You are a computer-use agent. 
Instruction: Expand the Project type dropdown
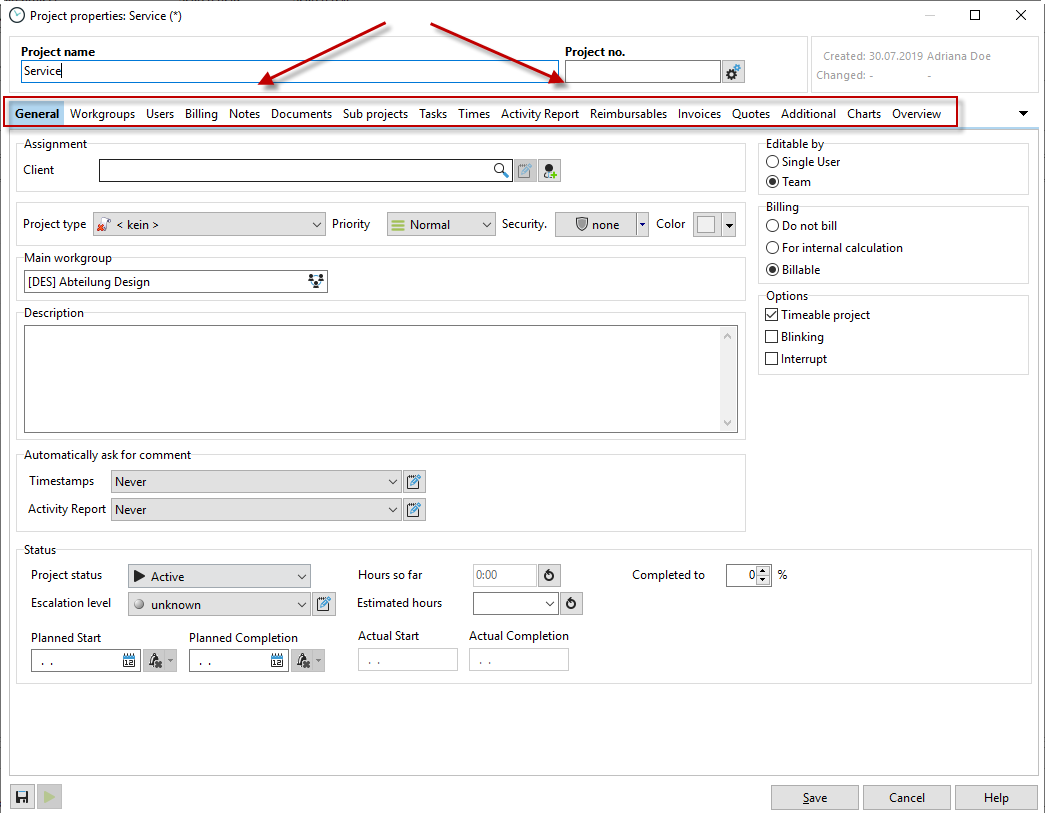click(x=209, y=225)
